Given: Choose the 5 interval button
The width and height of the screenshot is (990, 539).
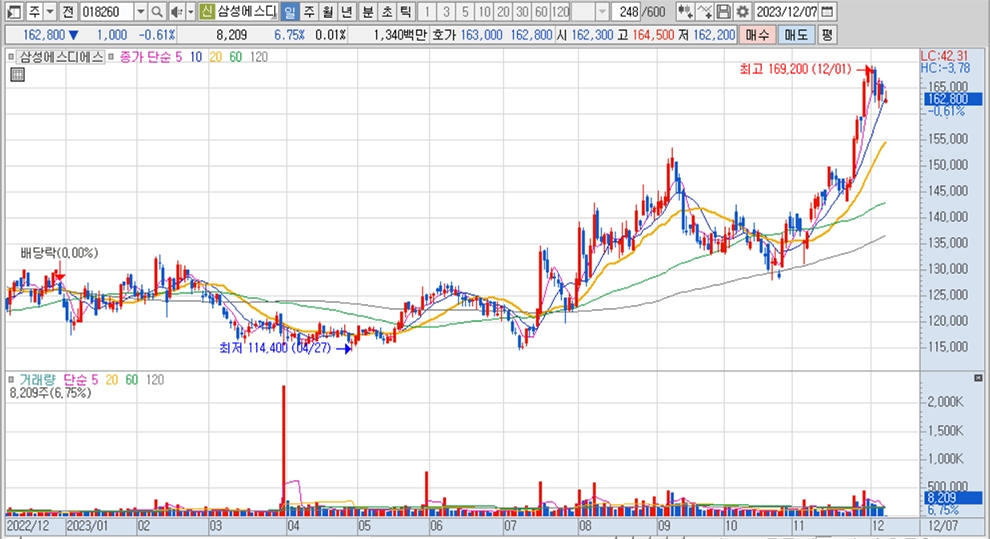Looking at the screenshot, I should click(x=465, y=11).
